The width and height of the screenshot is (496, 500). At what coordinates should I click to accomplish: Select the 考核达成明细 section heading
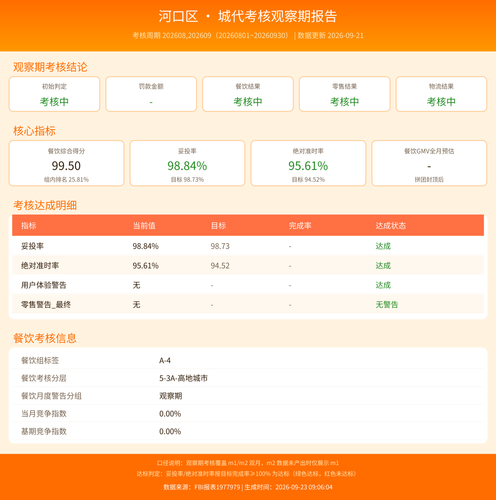pyautogui.click(x=45, y=205)
